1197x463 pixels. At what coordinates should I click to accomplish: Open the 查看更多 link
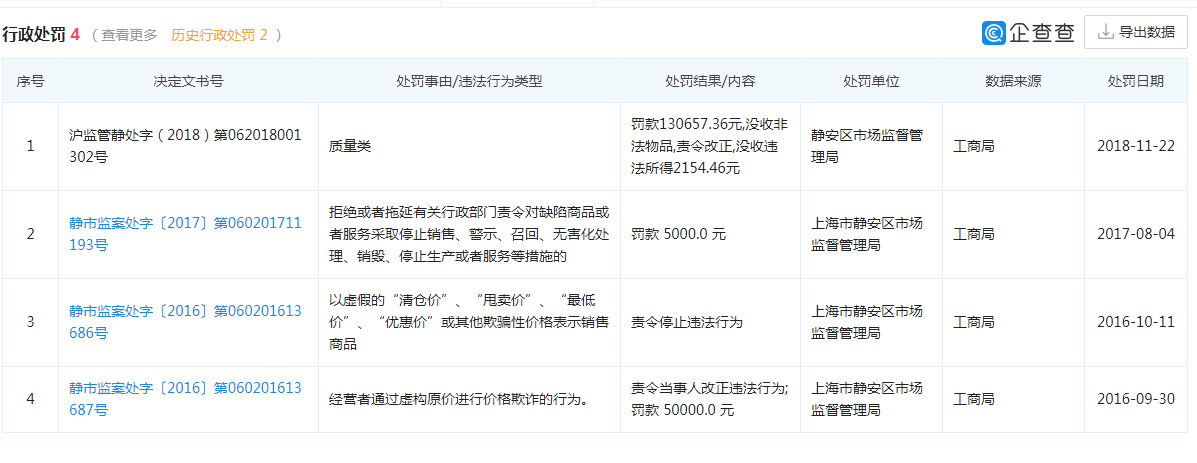coord(130,34)
